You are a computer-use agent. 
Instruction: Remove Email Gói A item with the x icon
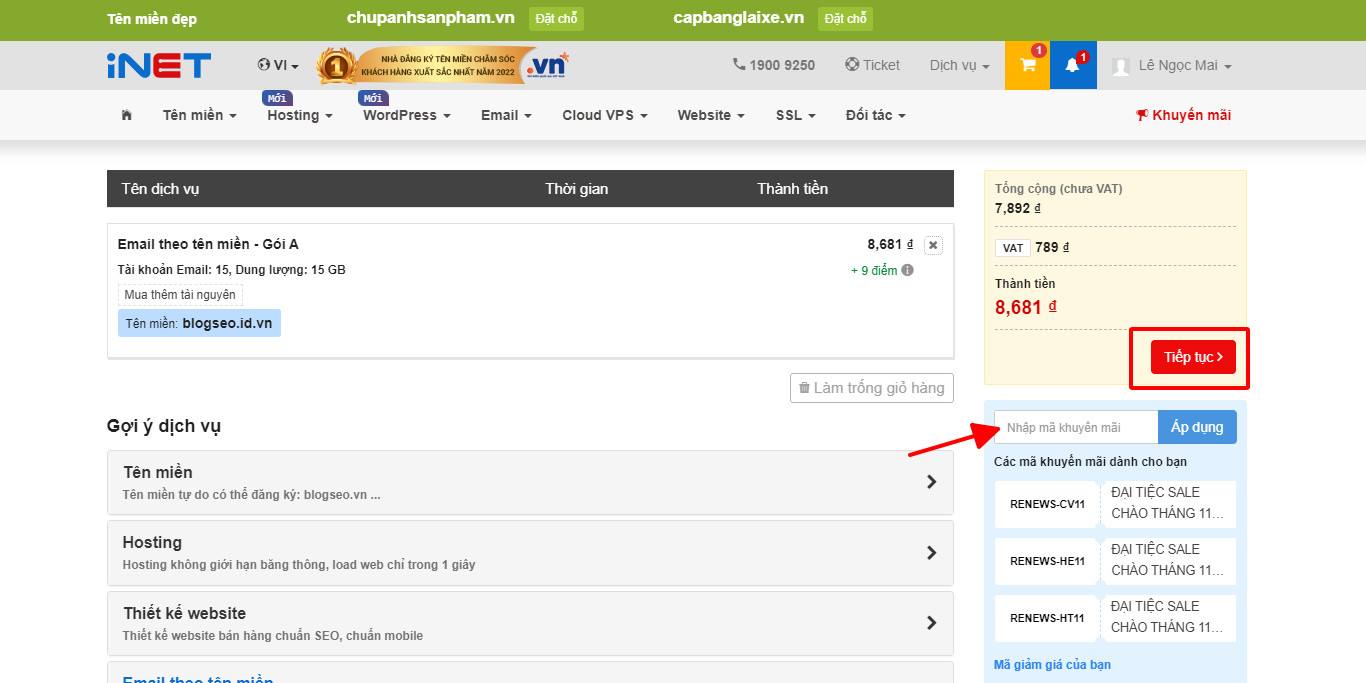click(x=933, y=245)
